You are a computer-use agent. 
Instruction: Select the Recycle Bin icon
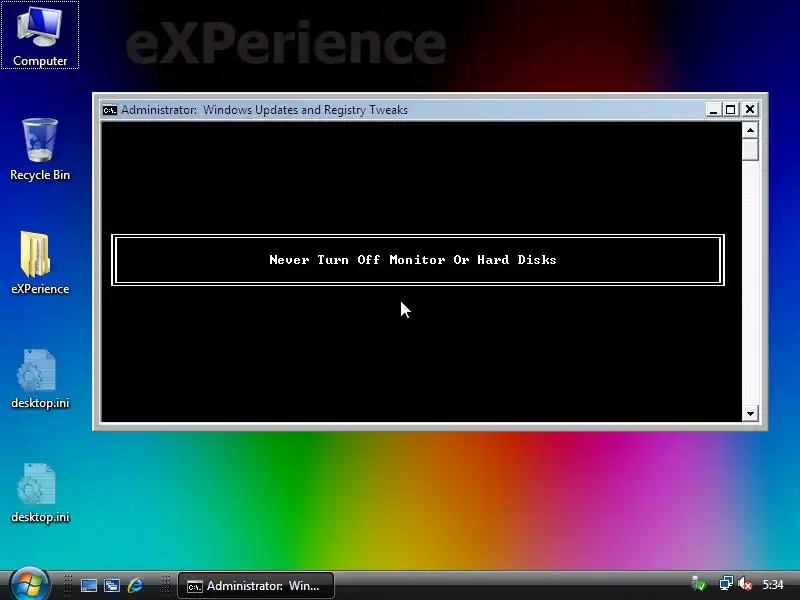40,149
